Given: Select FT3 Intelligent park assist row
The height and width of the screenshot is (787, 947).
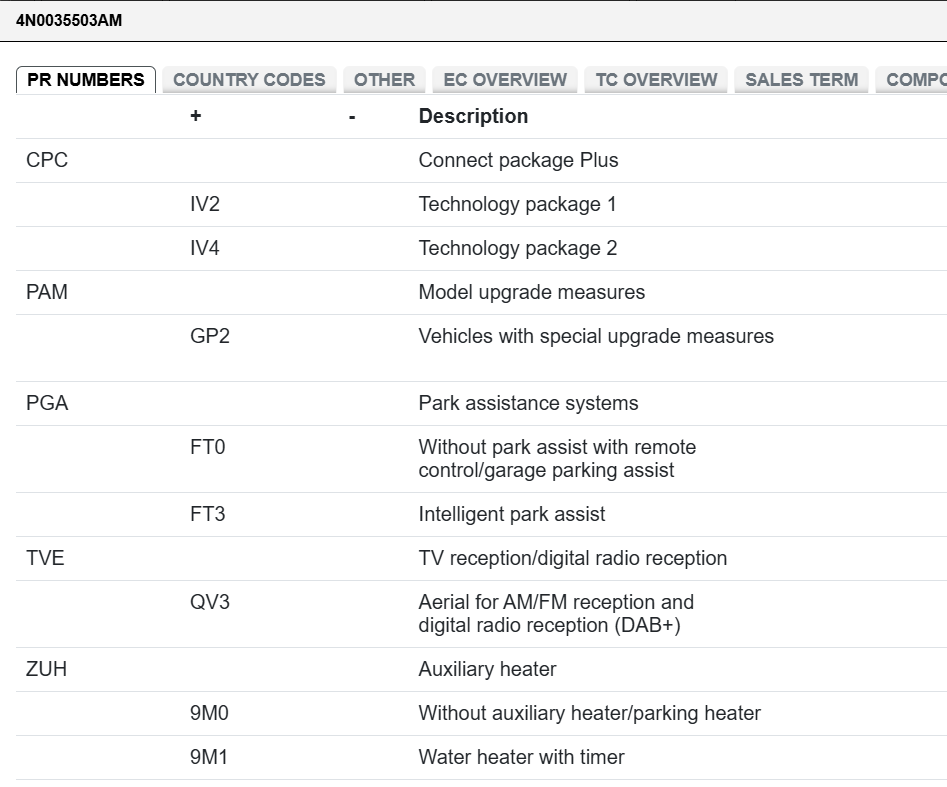Looking at the screenshot, I should (x=481, y=515).
